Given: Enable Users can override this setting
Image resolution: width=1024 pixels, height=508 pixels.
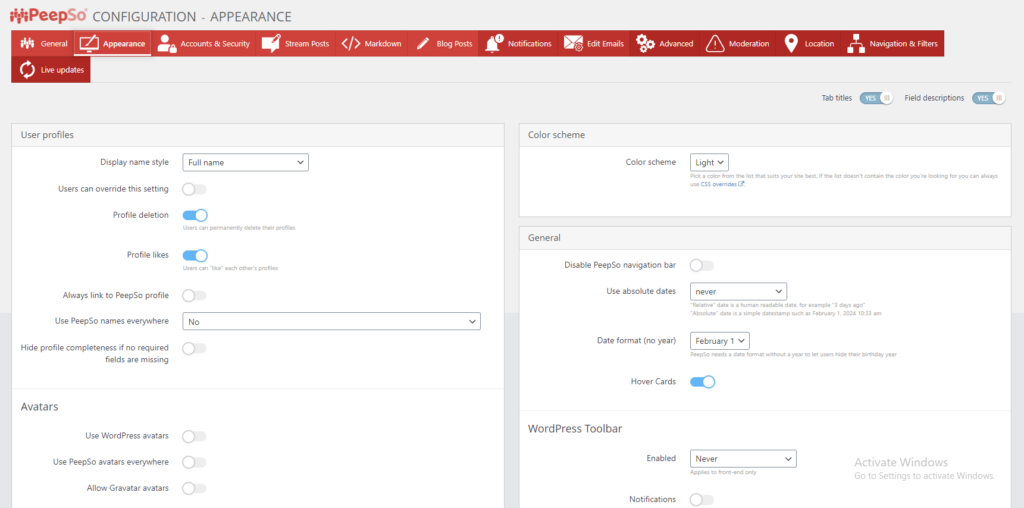Looking at the screenshot, I should [194, 189].
